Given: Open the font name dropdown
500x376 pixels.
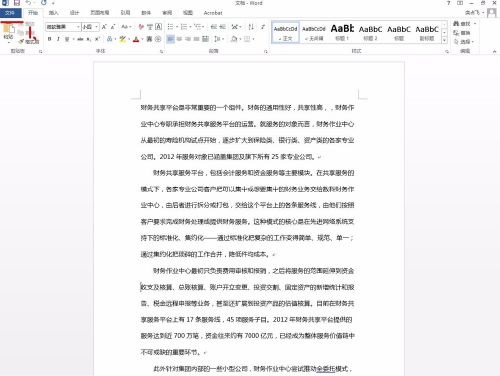Looking at the screenshot, I should pos(78,27).
